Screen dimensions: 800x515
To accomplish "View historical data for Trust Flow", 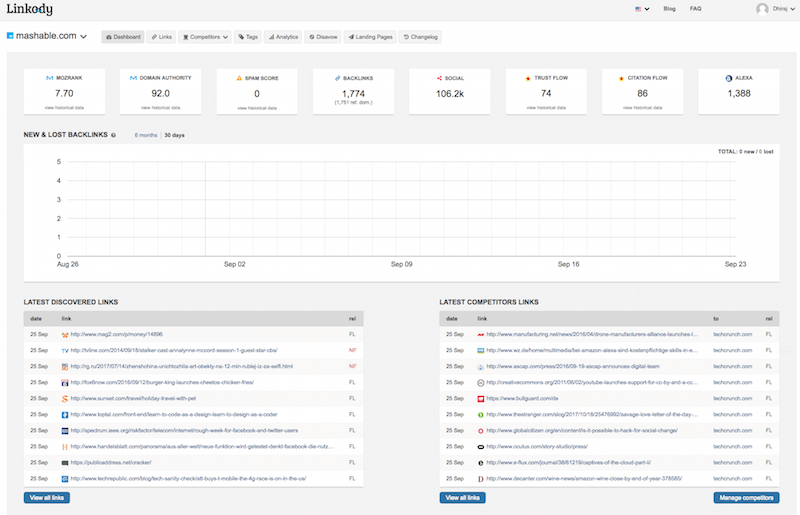I will click(546, 108).
